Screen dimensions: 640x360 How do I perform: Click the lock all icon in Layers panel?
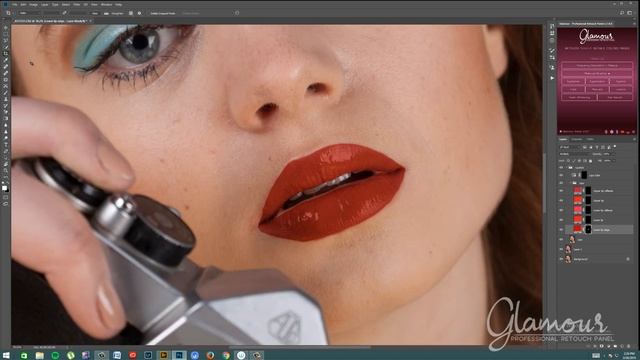coord(590,161)
